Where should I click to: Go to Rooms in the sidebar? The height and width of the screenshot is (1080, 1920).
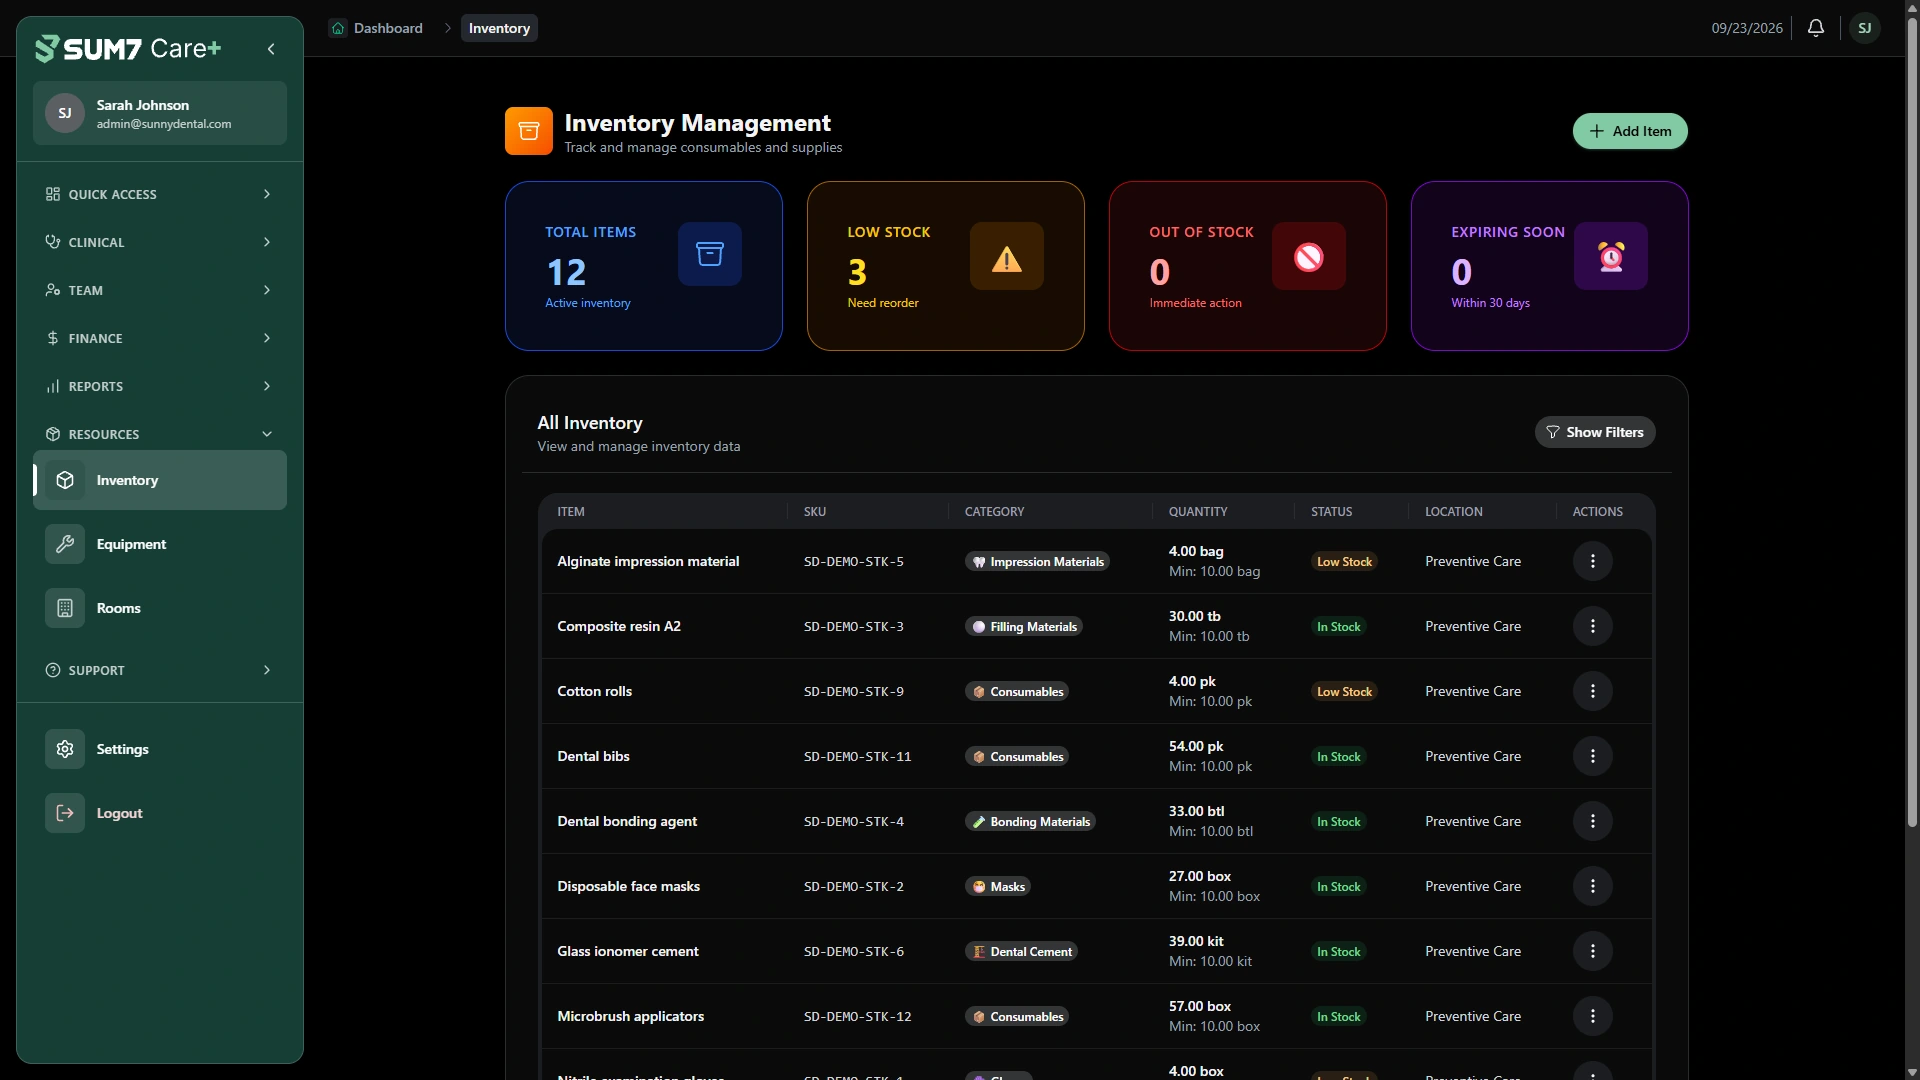coord(160,608)
